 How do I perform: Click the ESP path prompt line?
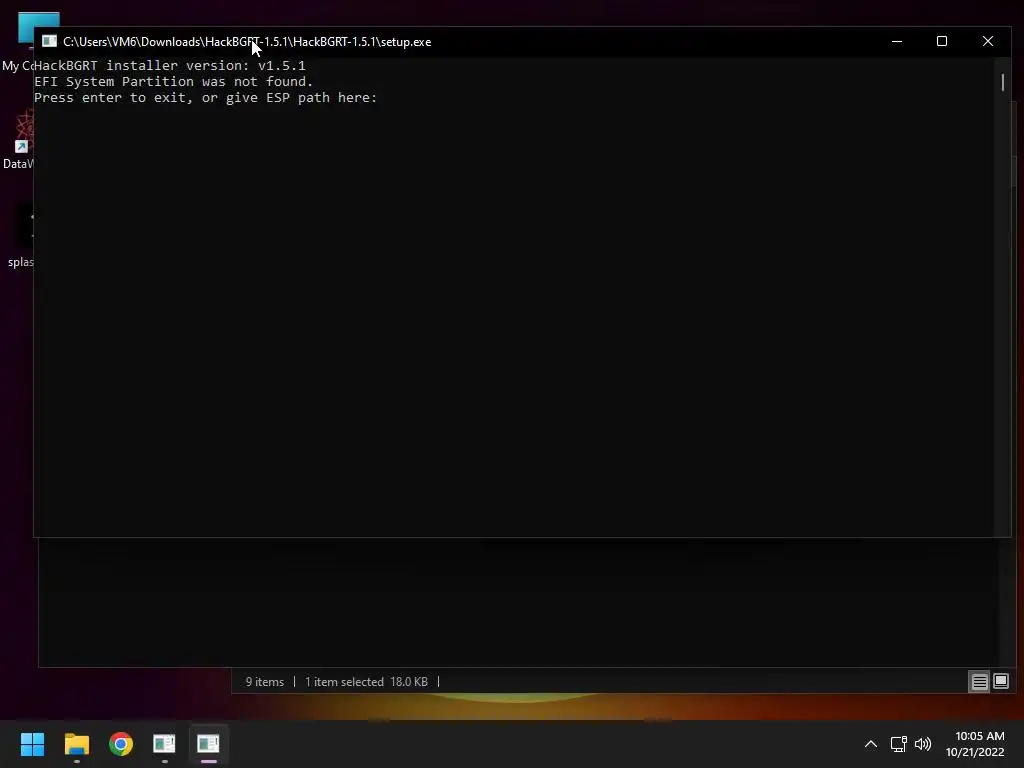tap(206, 98)
